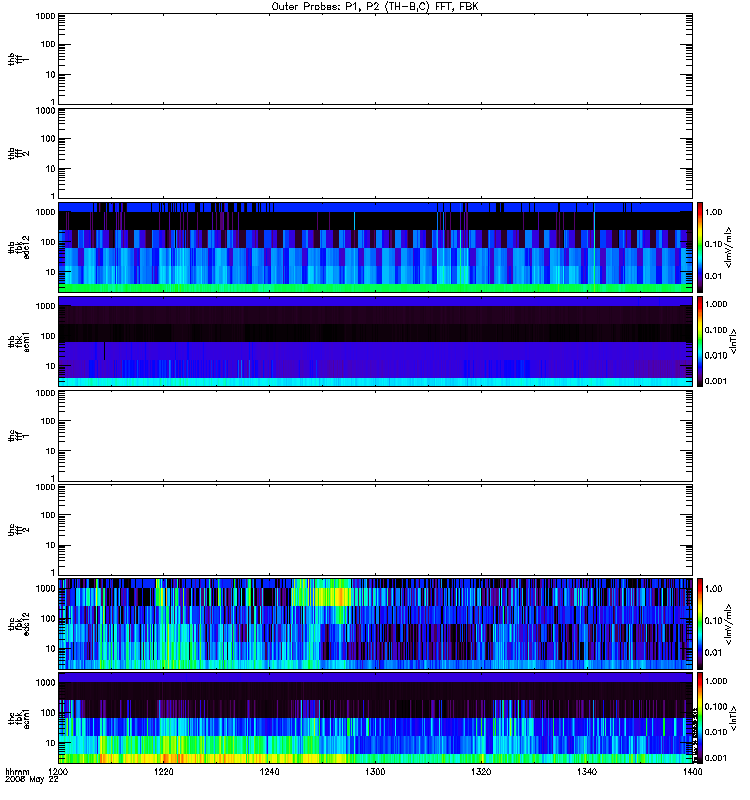Click the thb fbk edc12 spectrogram panel

(376, 247)
